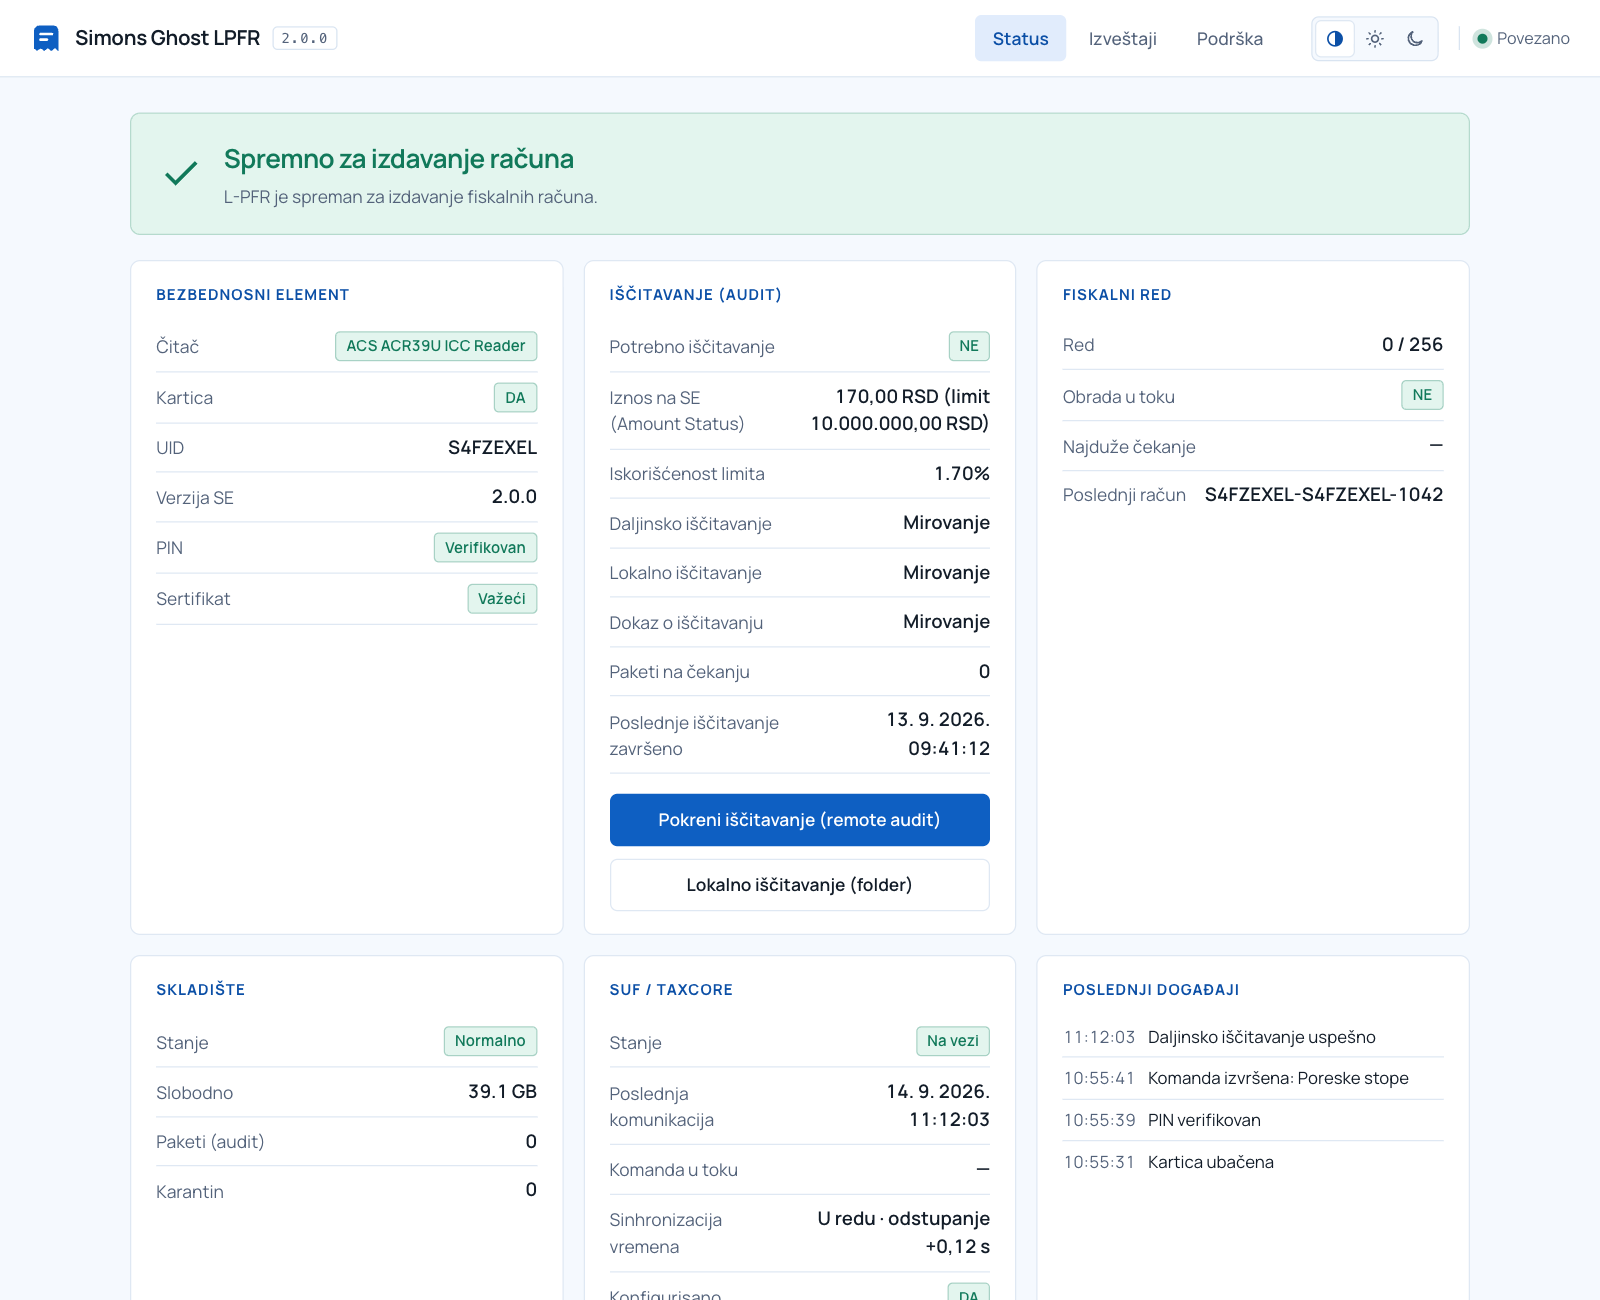Select the light theme sun icon
The image size is (1600, 1300).
tap(1375, 39)
